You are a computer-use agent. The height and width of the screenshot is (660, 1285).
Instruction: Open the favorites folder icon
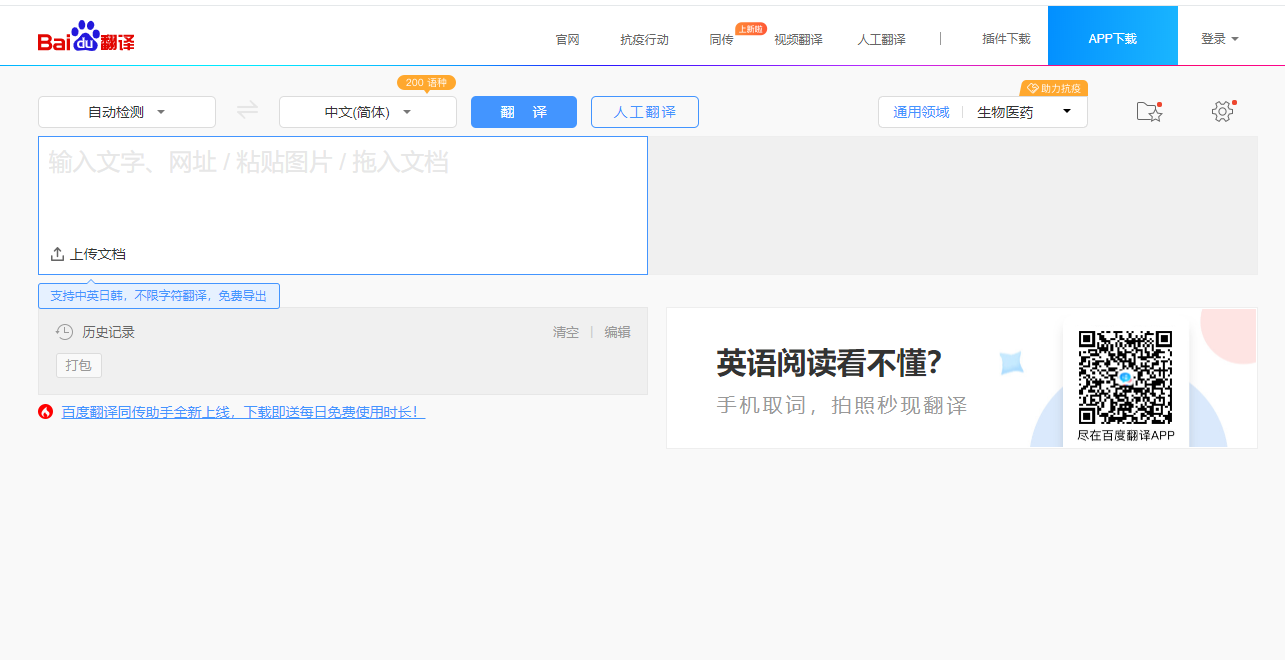click(x=1149, y=112)
